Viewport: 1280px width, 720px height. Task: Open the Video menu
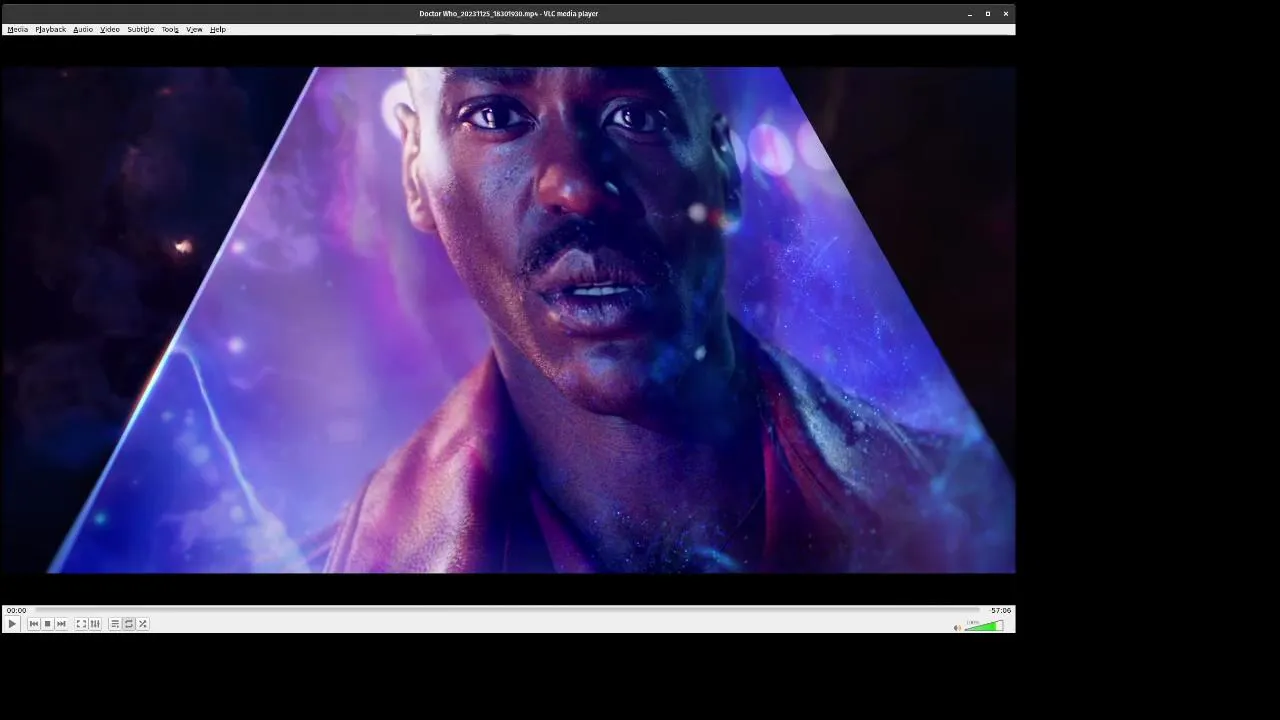[x=110, y=29]
